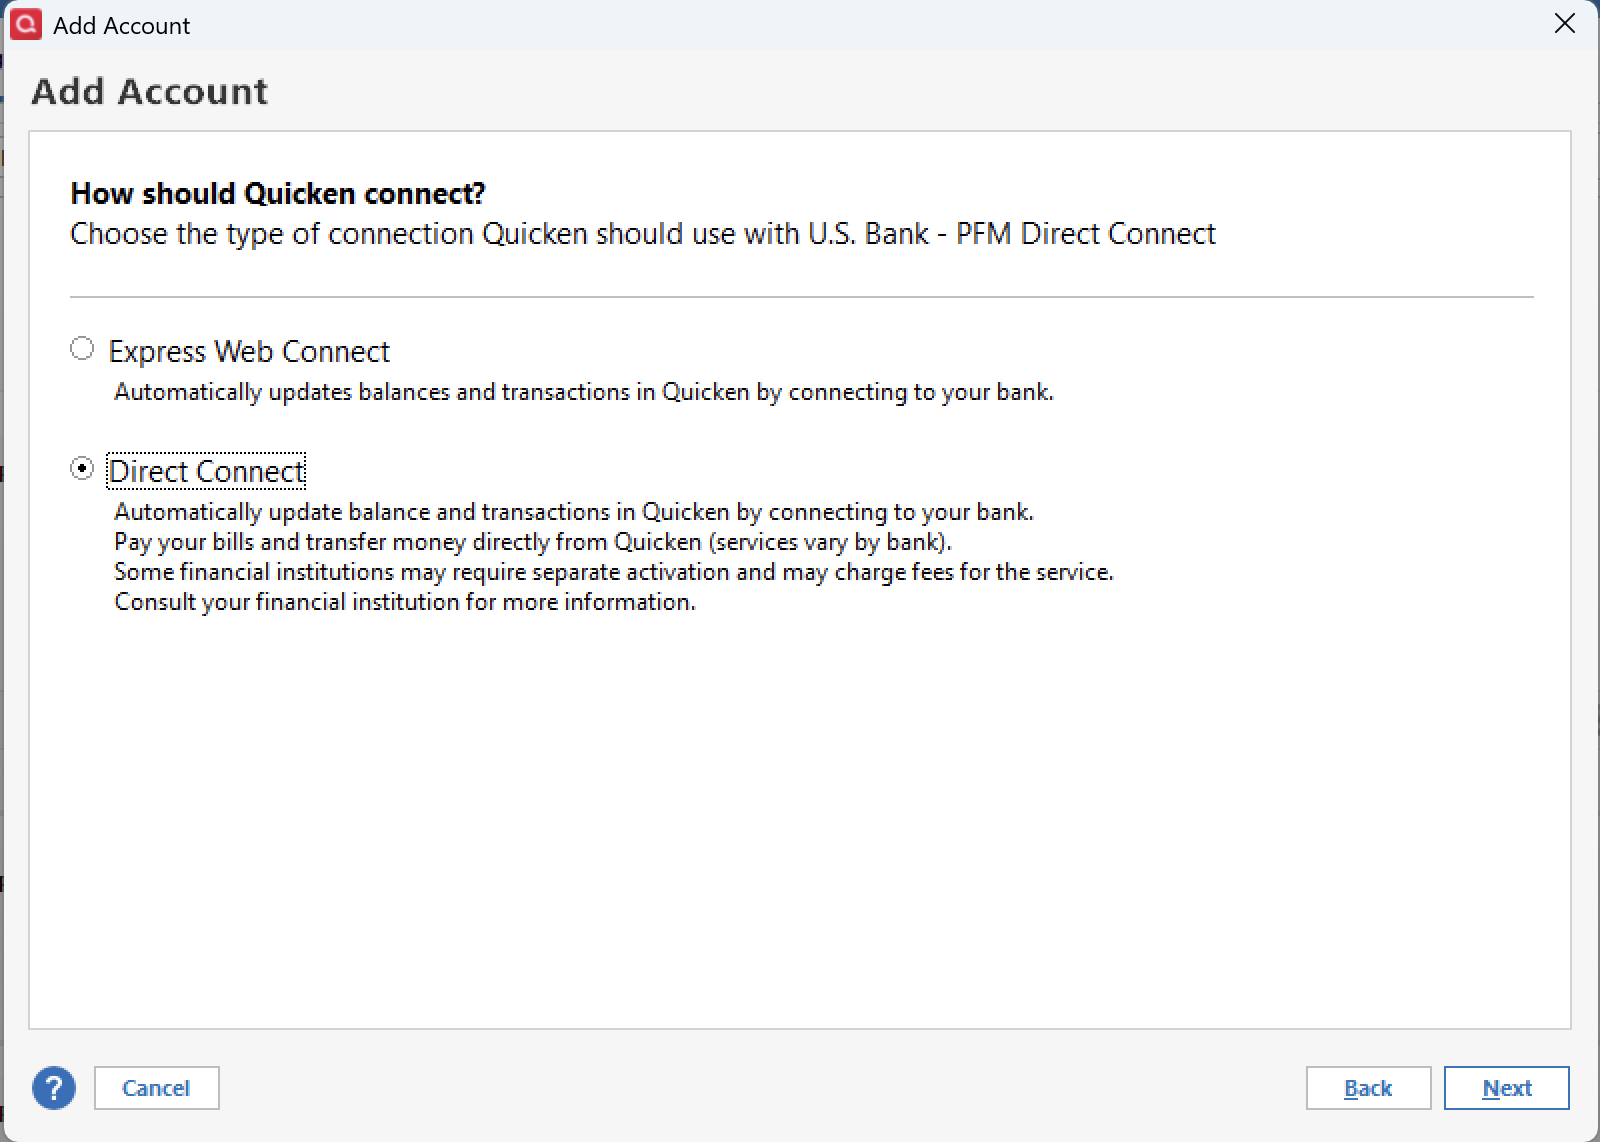
Task: Click the Express Web Connect description text
Action: tap(584, 392)
